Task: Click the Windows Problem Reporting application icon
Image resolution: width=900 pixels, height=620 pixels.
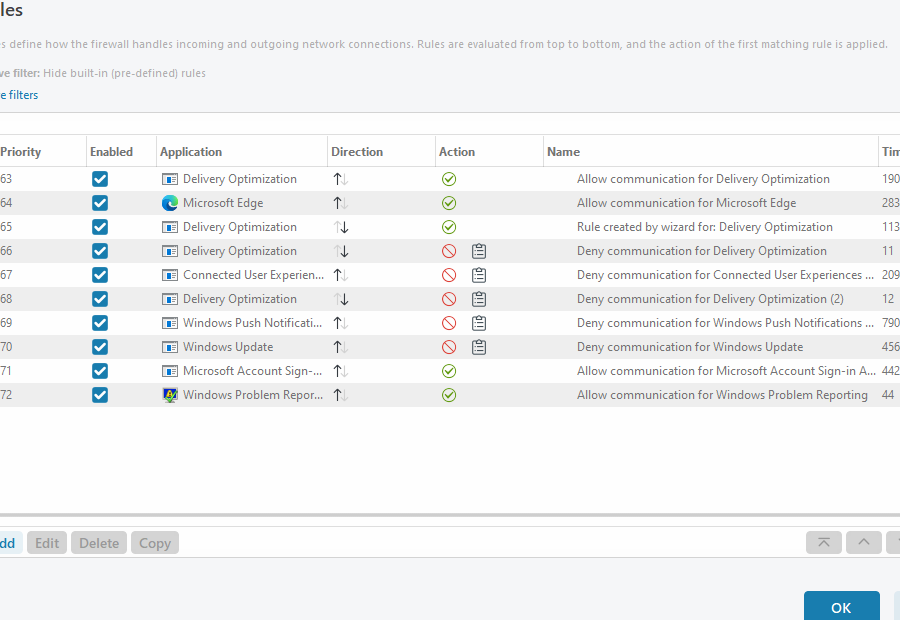Action: pyautogui.click(x=170, y=395)
